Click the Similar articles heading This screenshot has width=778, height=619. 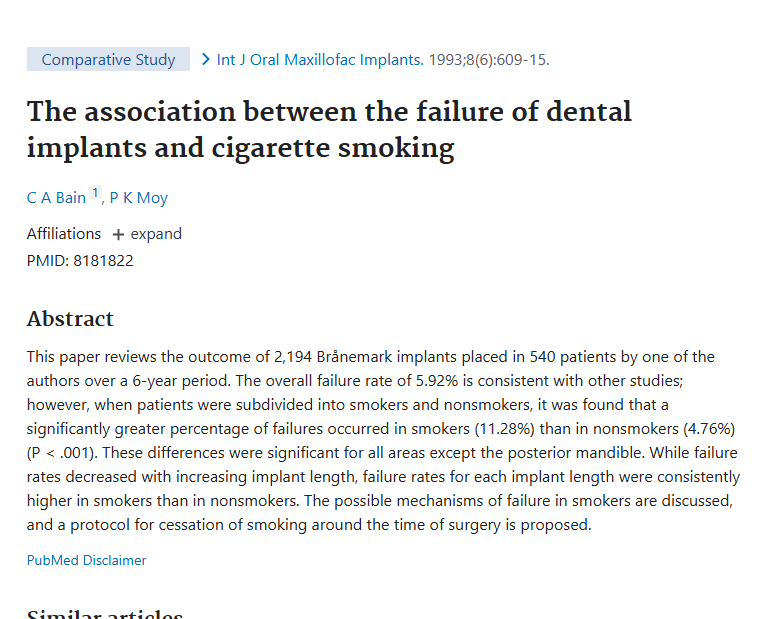point(105,614)
